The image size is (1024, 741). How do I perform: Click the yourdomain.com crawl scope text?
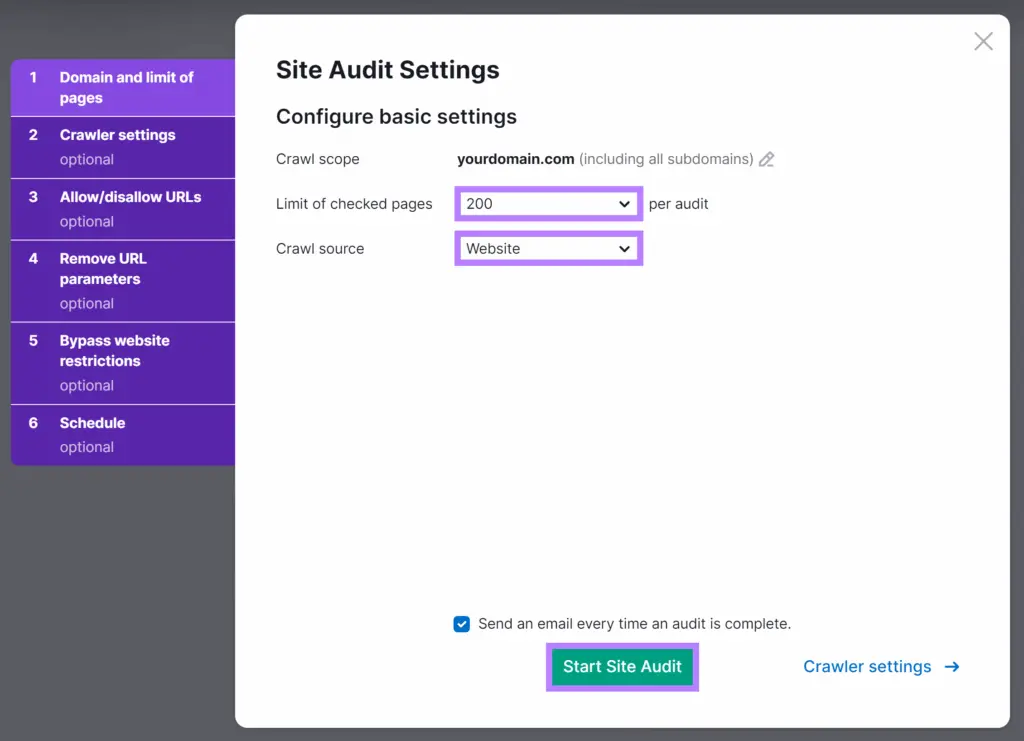point(515,159)
